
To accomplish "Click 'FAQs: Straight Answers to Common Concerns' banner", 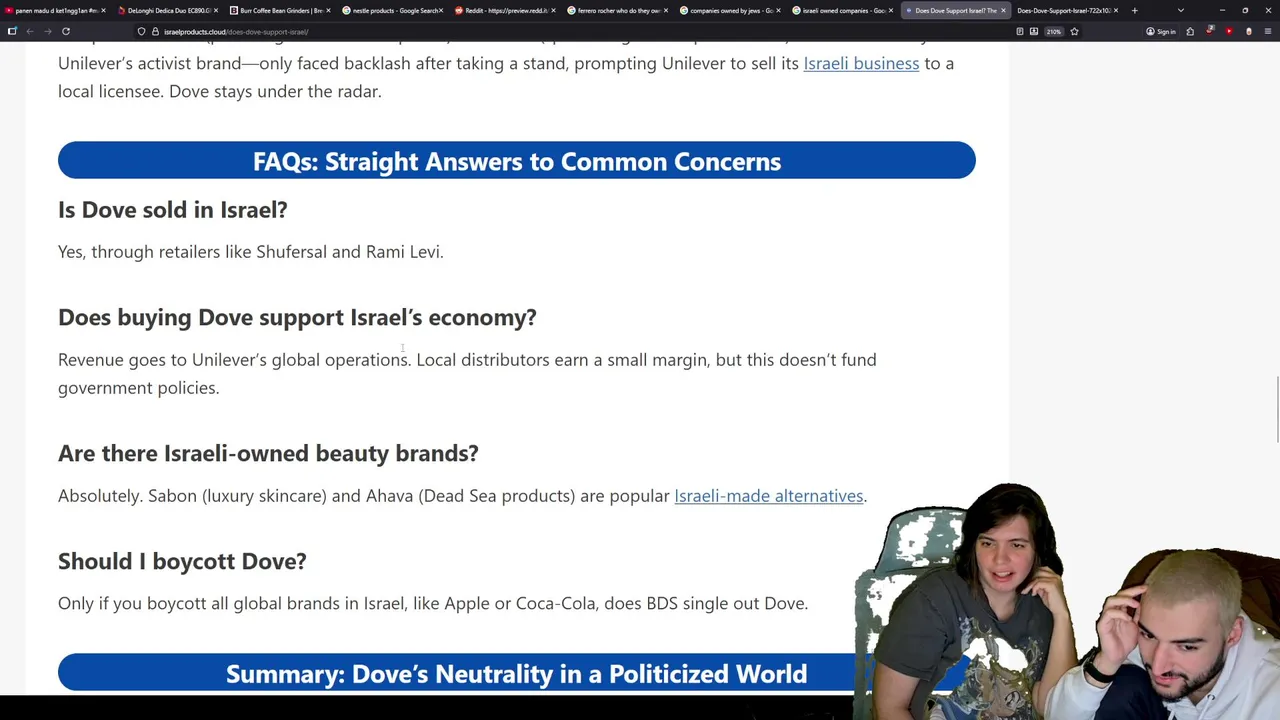I will coord(516,161).
